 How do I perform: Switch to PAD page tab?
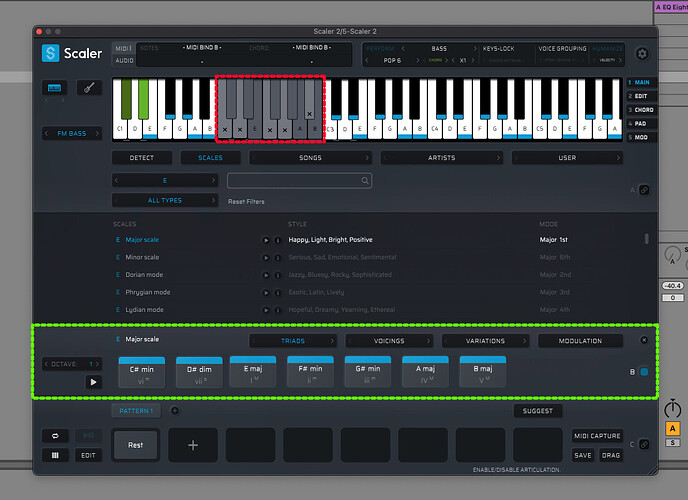click(x=641, y=124)
